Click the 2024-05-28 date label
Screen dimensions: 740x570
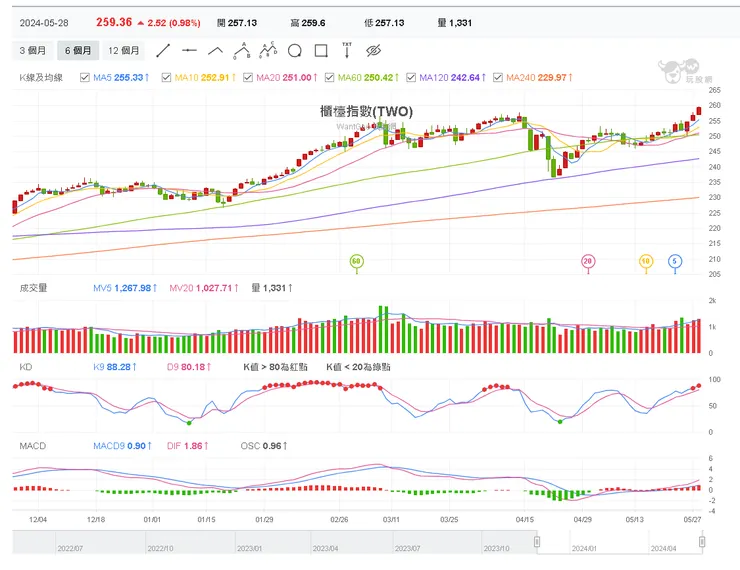[x=44, y=23]
